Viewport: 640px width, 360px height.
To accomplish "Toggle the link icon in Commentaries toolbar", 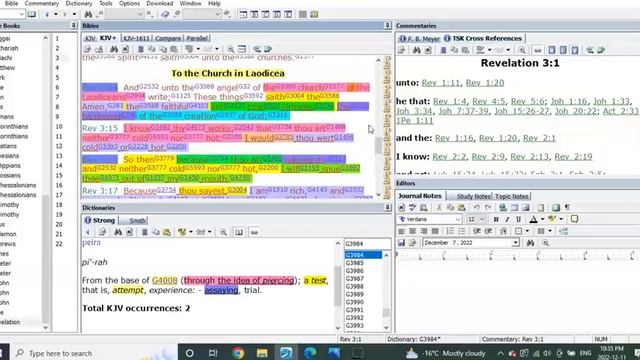I will click(x=538, y=50).
